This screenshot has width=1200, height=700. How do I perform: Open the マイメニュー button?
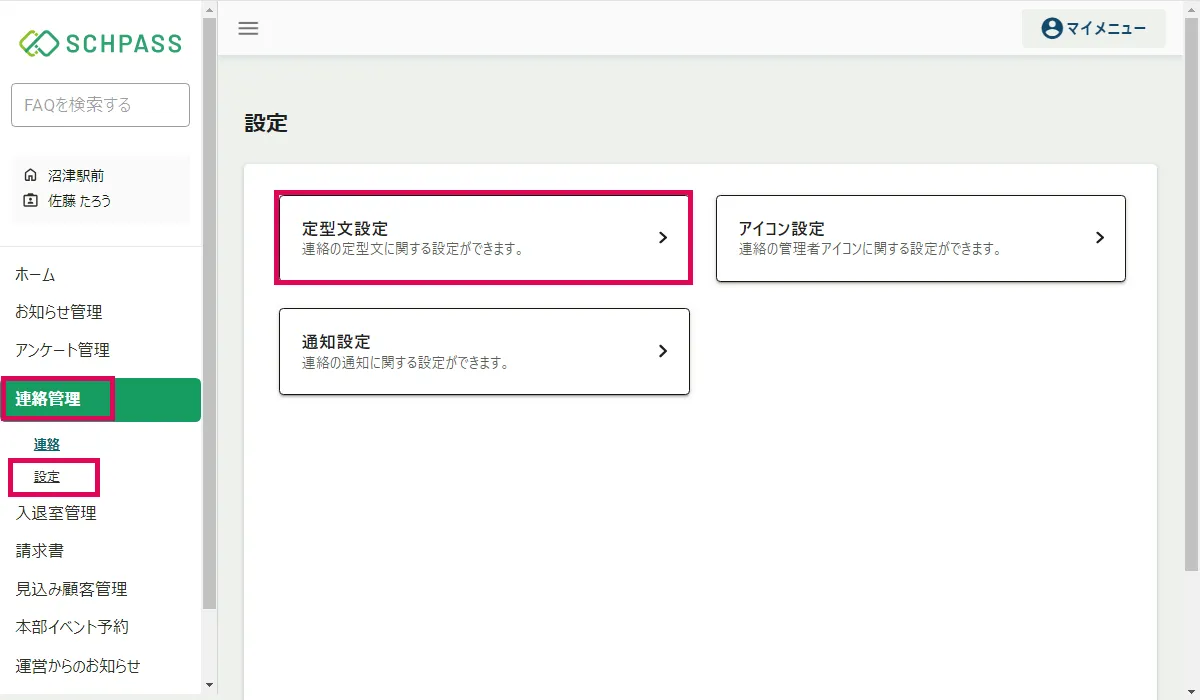[x=1094, y=28]
